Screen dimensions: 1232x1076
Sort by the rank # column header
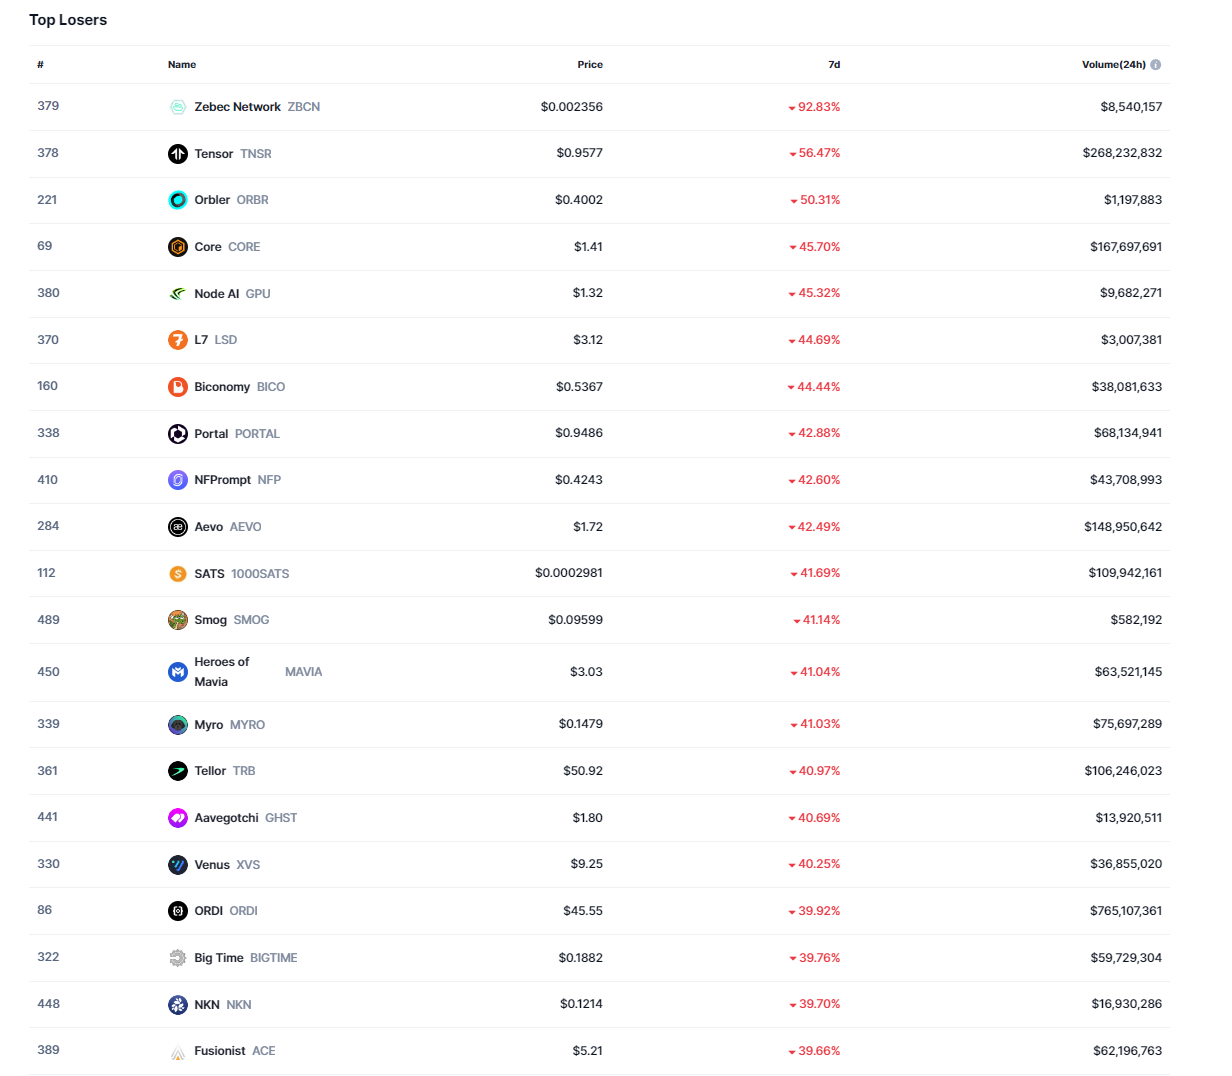[x=40, y=65]
